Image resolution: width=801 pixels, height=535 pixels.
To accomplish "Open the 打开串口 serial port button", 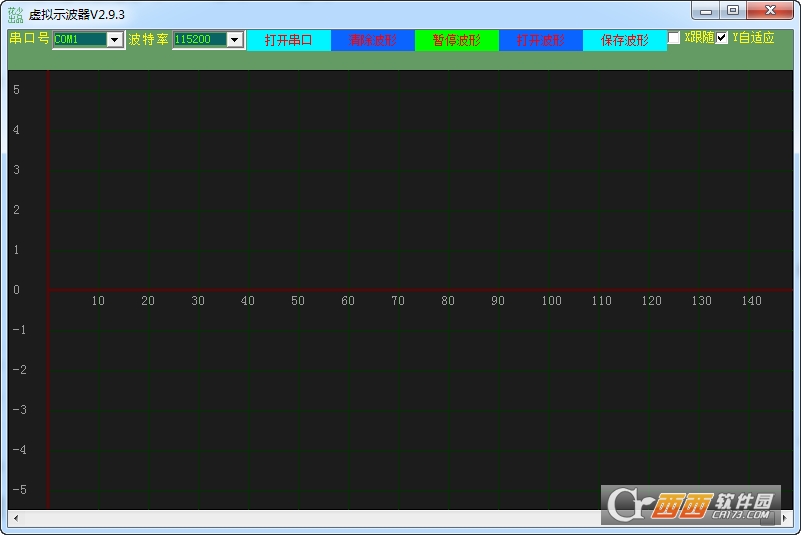I will (x=289, y=40).
